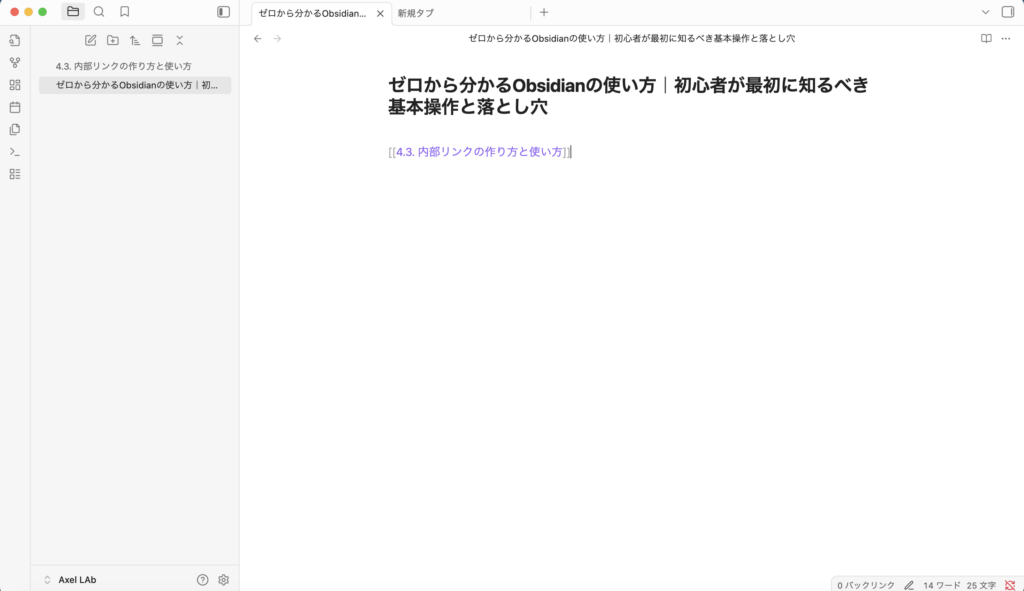Toggle the right sidebar panel

[1007, 12]
